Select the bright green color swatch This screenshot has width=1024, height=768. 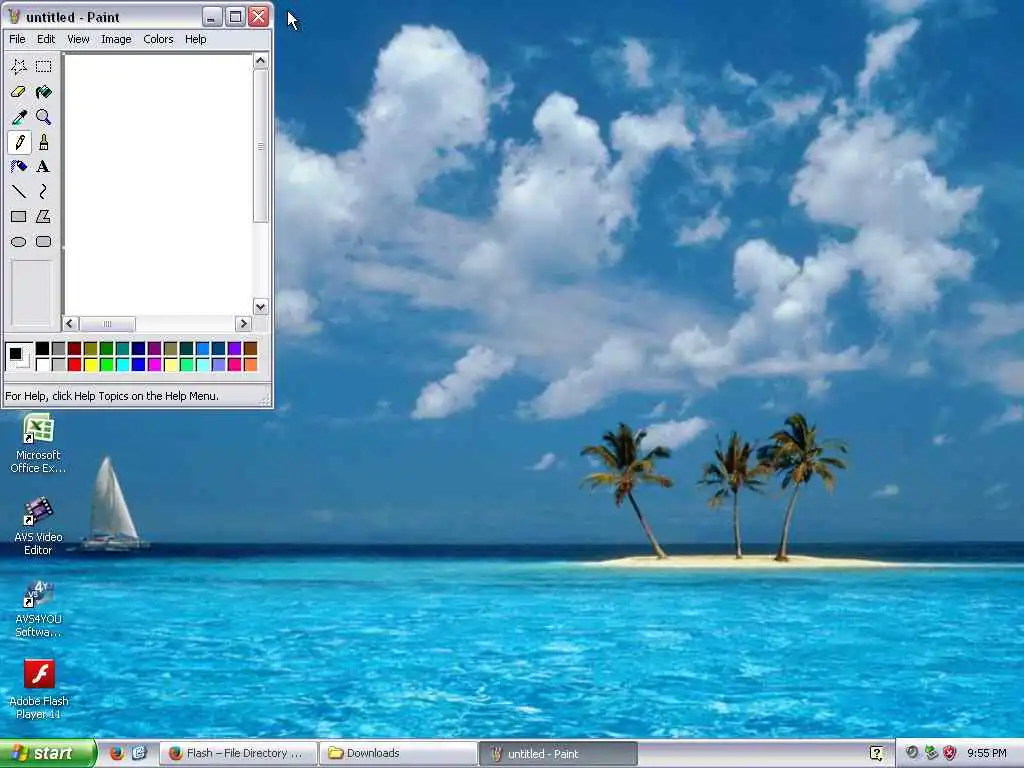(106, 364)
